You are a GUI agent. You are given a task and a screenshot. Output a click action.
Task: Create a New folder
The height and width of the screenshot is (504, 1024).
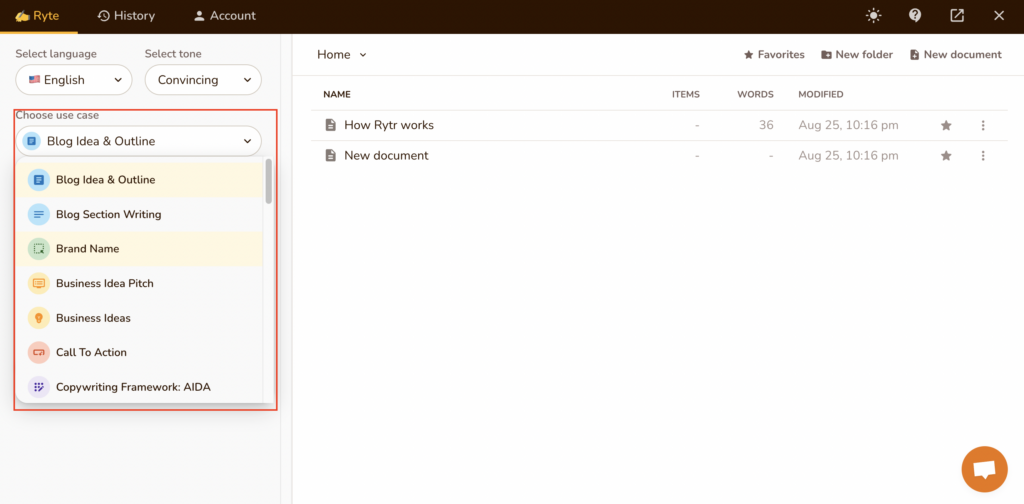pyautogui.click(x=857, y=55)
